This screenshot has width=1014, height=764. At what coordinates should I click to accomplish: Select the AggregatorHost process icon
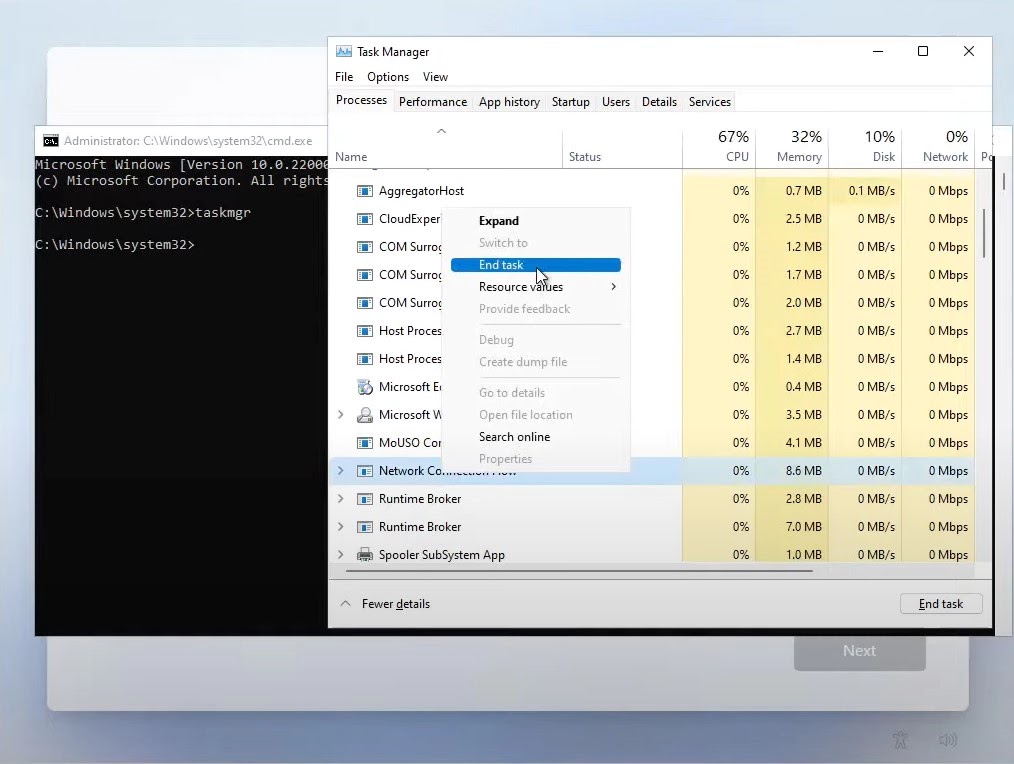click(x=365, y=191)
